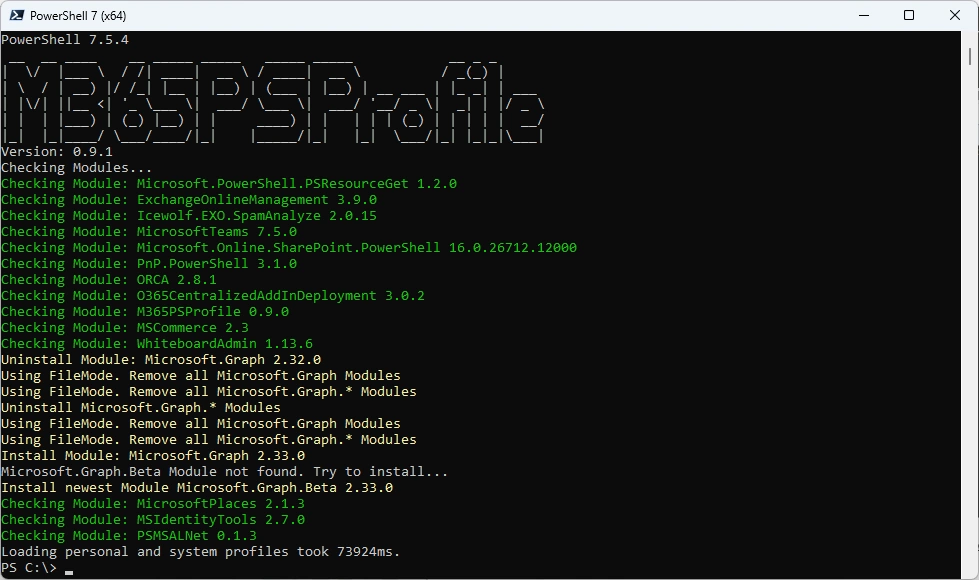Click the M365PSProfile ASCII art banner
Image resolution: width=979 pixels, height=580 pixels.
pos(272,103)
